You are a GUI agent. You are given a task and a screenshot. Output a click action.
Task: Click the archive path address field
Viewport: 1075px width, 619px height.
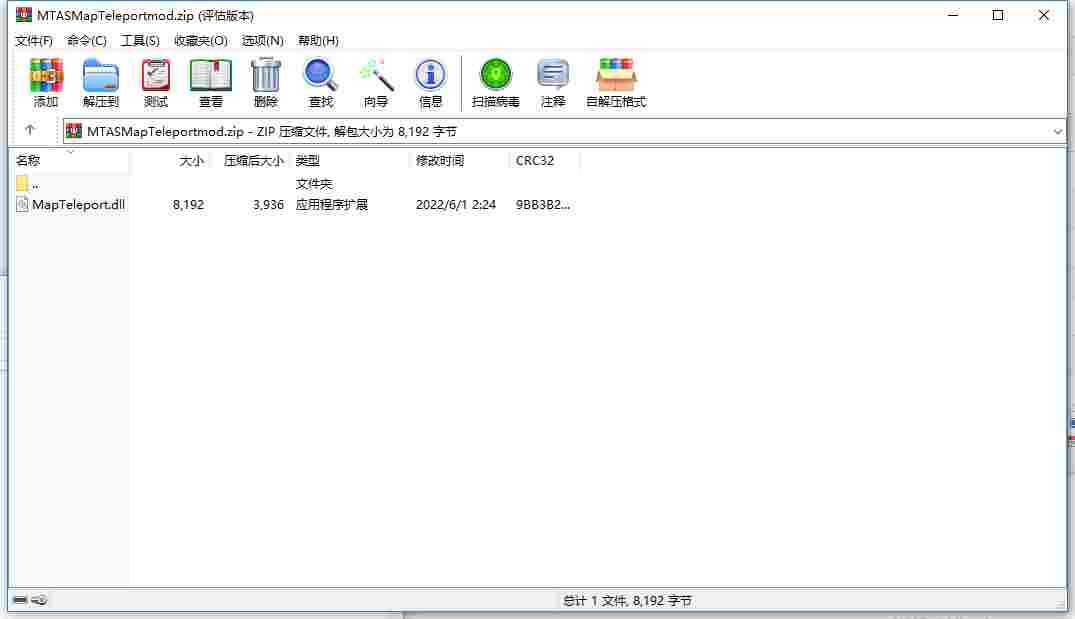click(564, 132)
